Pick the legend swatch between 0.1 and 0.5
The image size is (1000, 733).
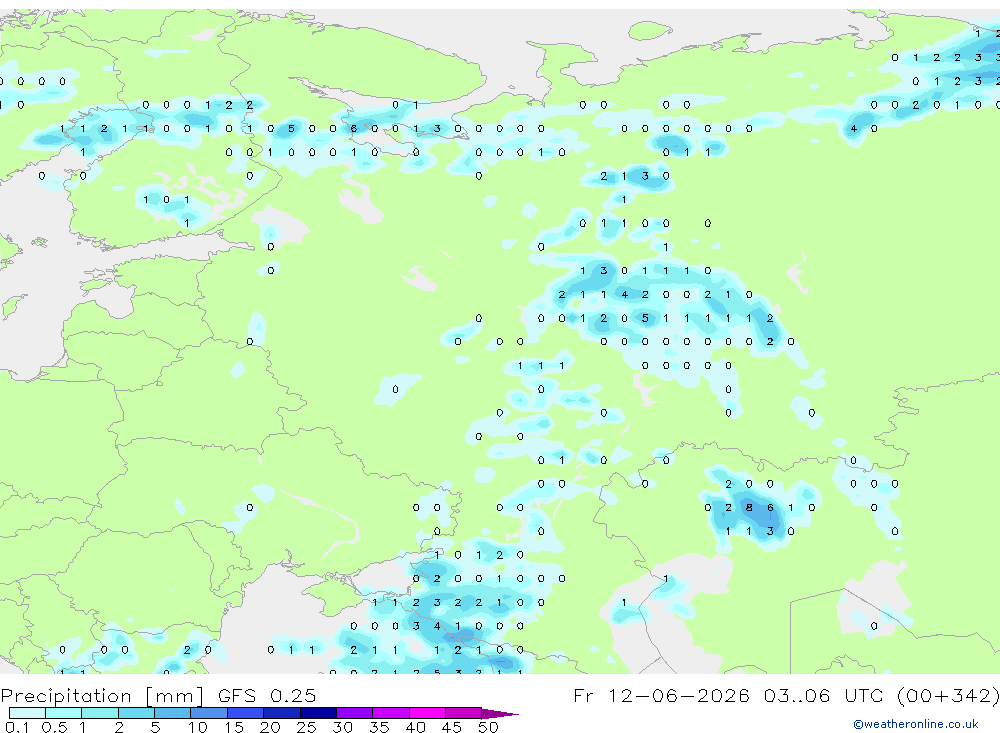(27, 713)
